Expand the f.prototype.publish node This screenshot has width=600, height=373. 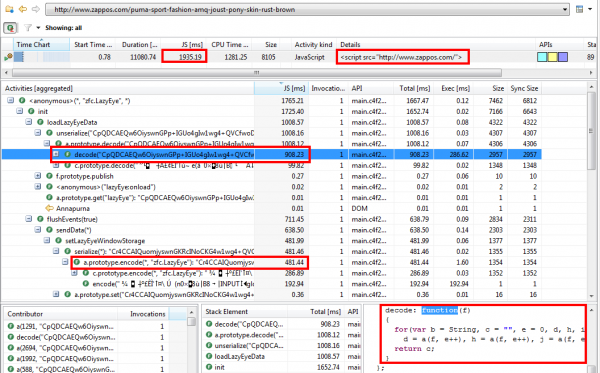[x=38, y=176]
